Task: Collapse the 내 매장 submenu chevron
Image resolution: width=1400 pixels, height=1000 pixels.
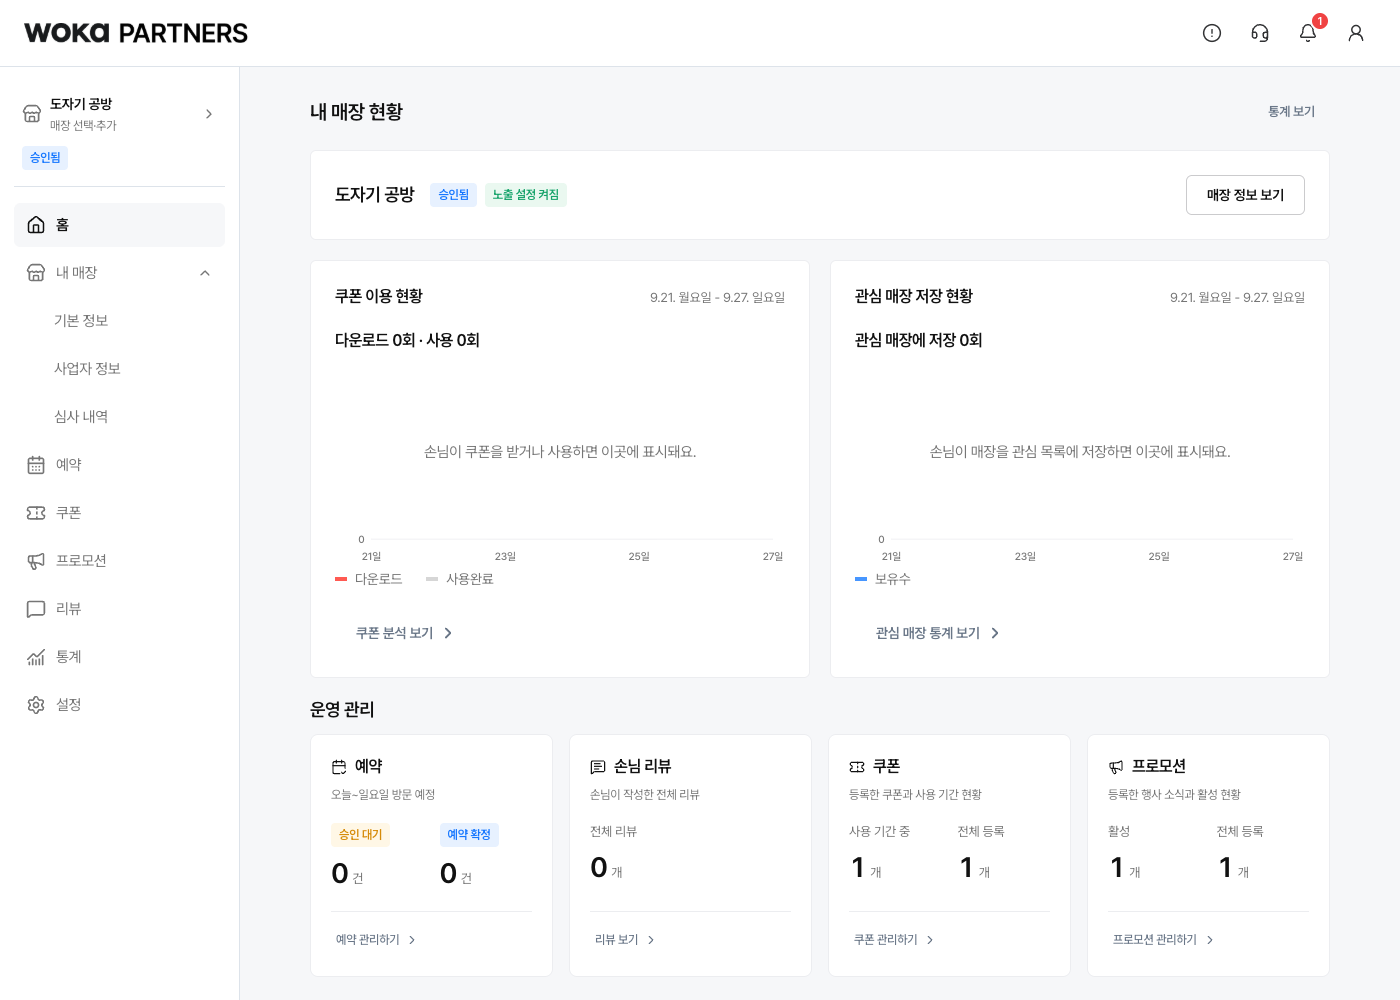Action: (205, 273)
